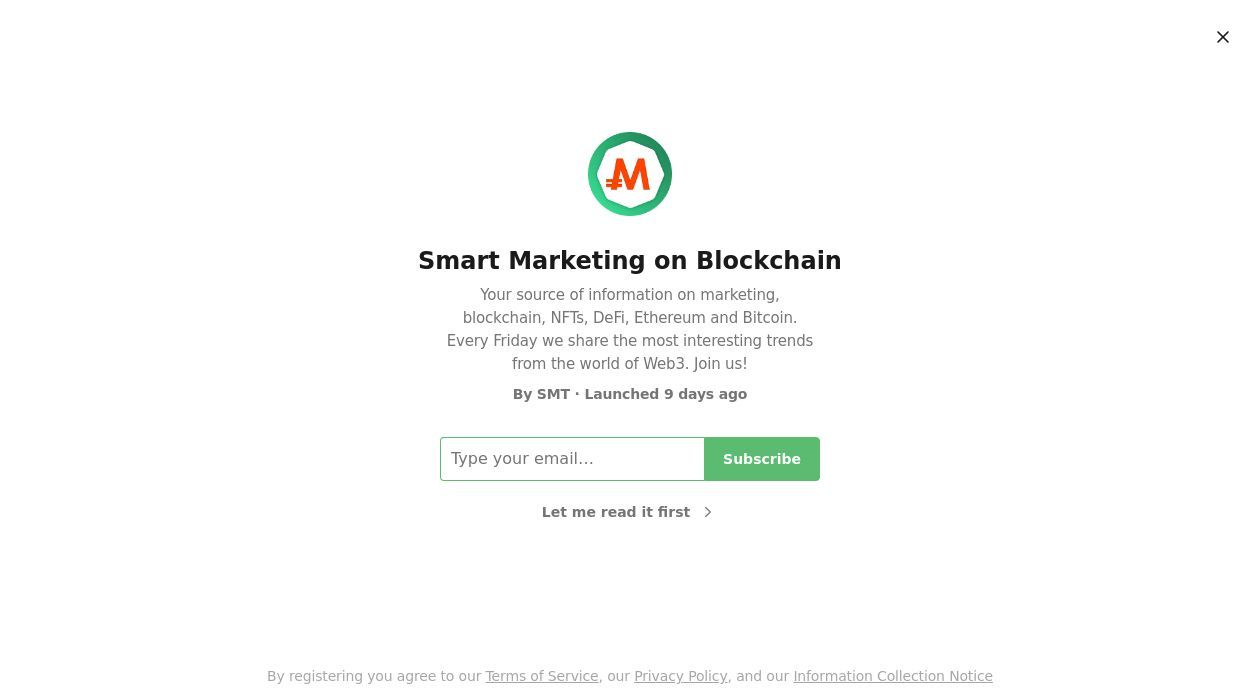1260x700 pixels.
Task: Close the subscribe overlay with the X icon
Action: [x=1222, y=37]
